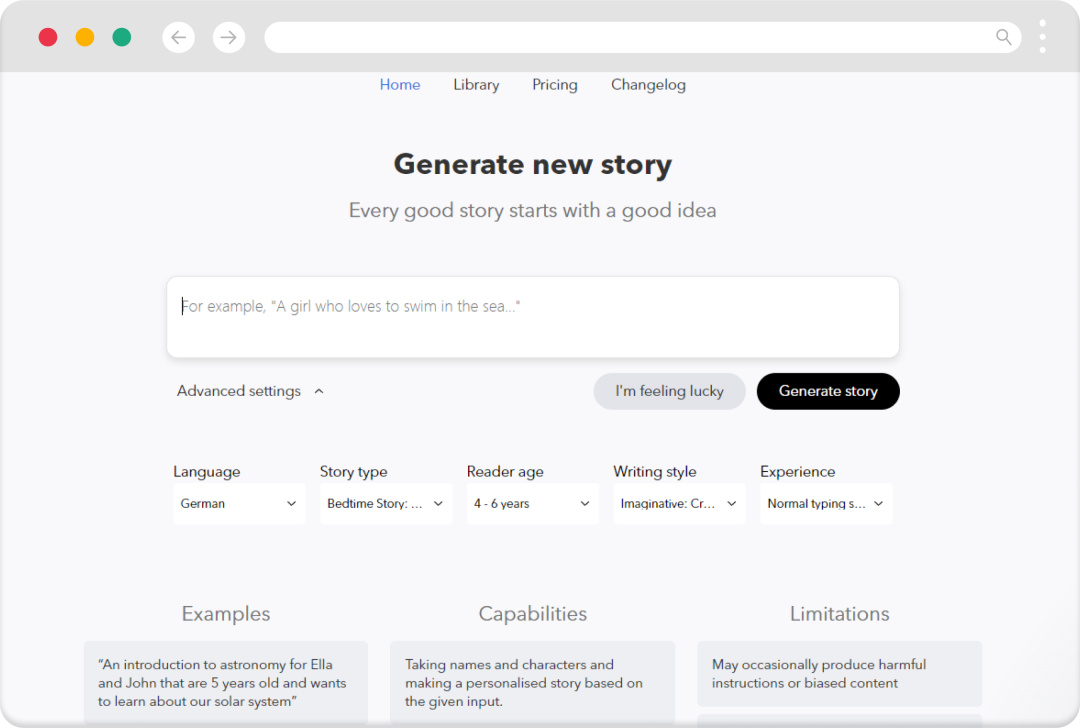This screenshot has height=728, width=1080.
Task: Click the I'm feeling lucky button
Action: pyautogui.click(x=669, y=391)
